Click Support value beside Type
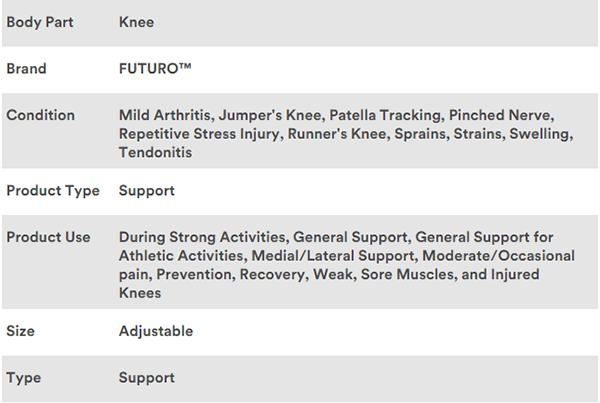Viewport: 600px width, 403px height. 146,378
